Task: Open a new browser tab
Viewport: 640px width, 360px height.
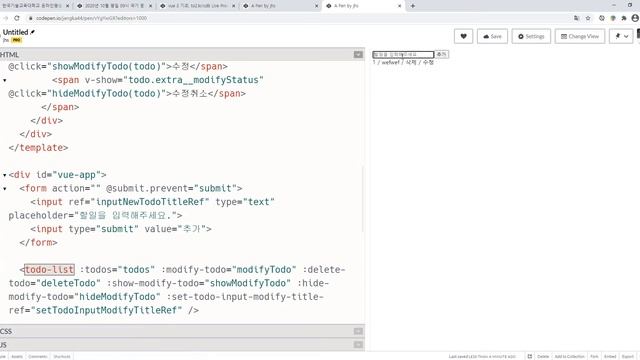Action: click(x=413, y=6)
